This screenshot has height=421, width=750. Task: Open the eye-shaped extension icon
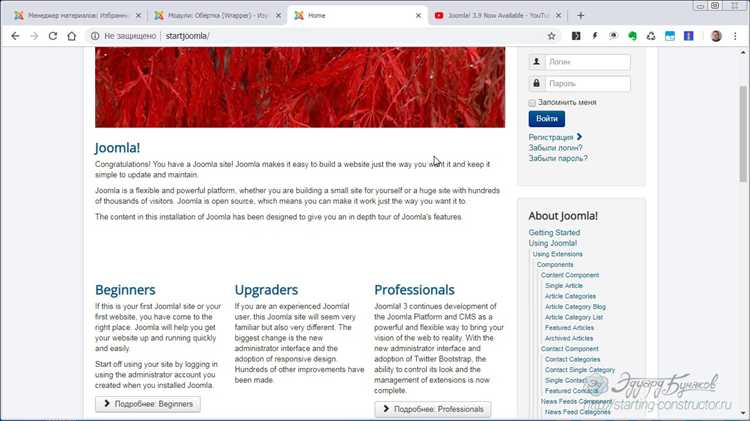click(613, 36)
